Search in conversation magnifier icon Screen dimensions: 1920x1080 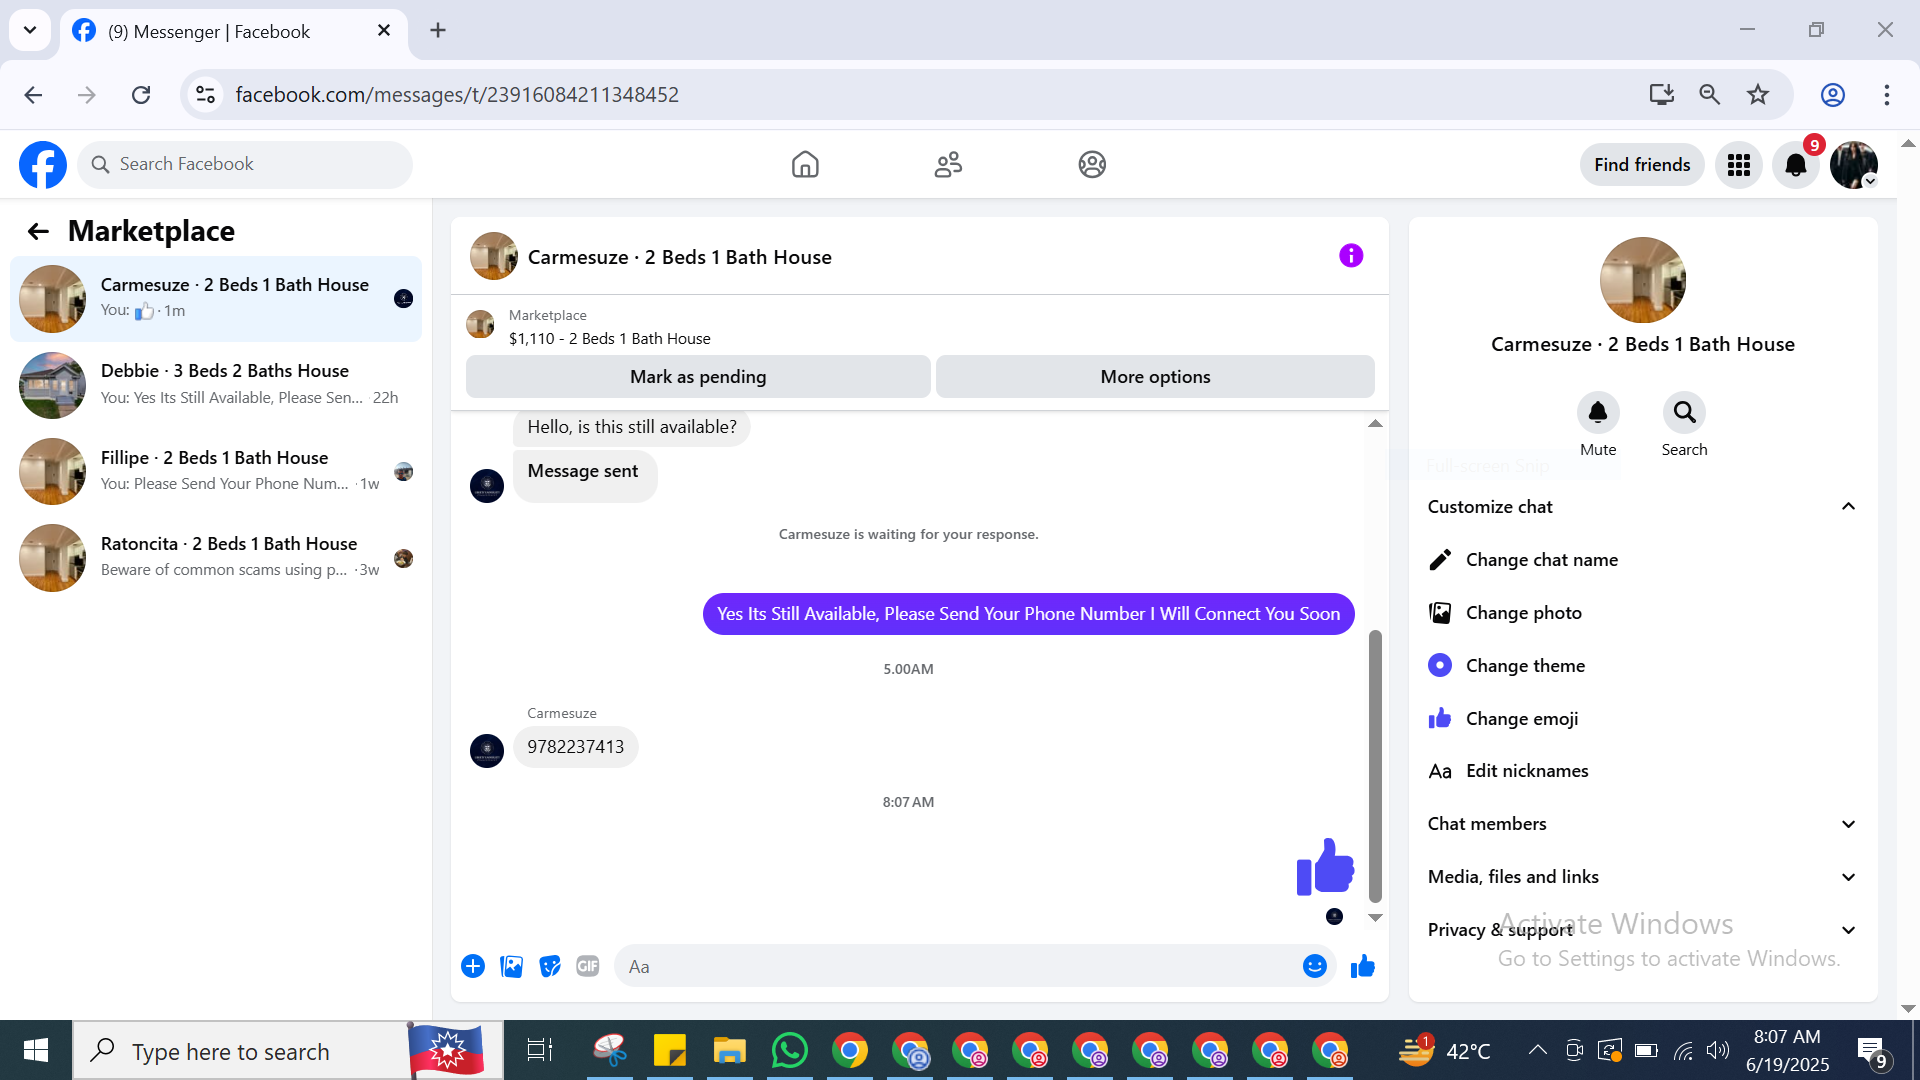coord(1685,412)
